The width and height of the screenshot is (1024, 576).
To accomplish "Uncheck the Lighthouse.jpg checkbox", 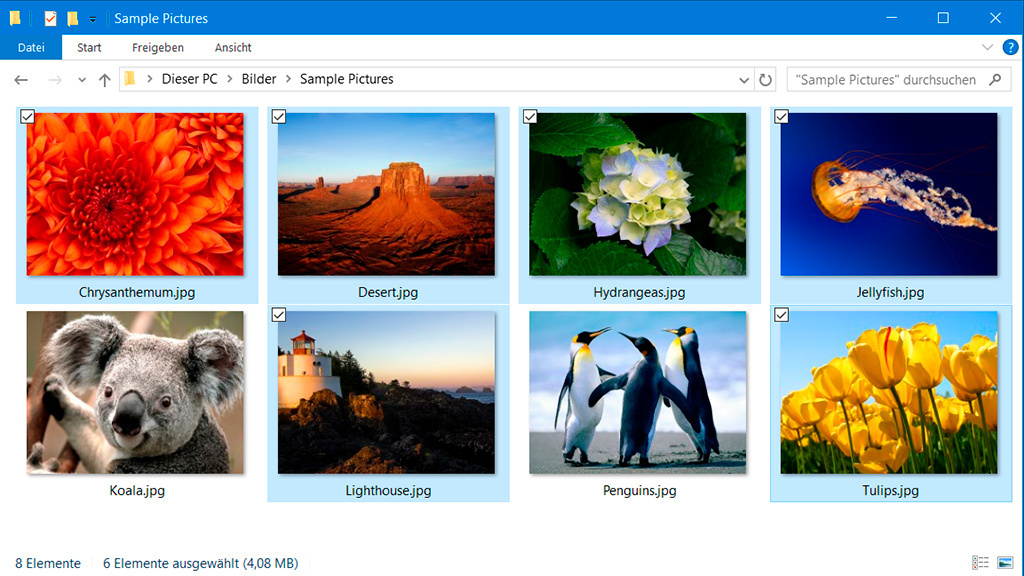I will 279,315.
